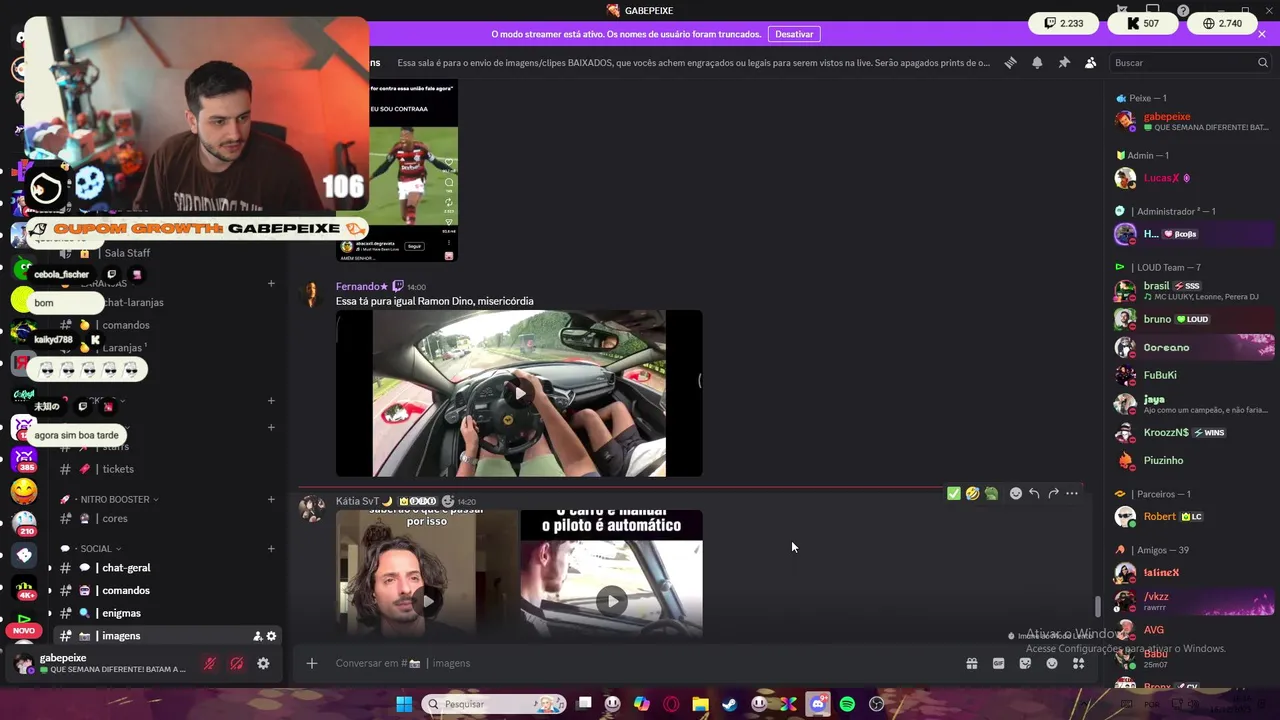Image resolution: width=1280 pixels, height=720 pixels.
Task: Undeafen the headphones in user panel
Action: click(x=237, y=663)
